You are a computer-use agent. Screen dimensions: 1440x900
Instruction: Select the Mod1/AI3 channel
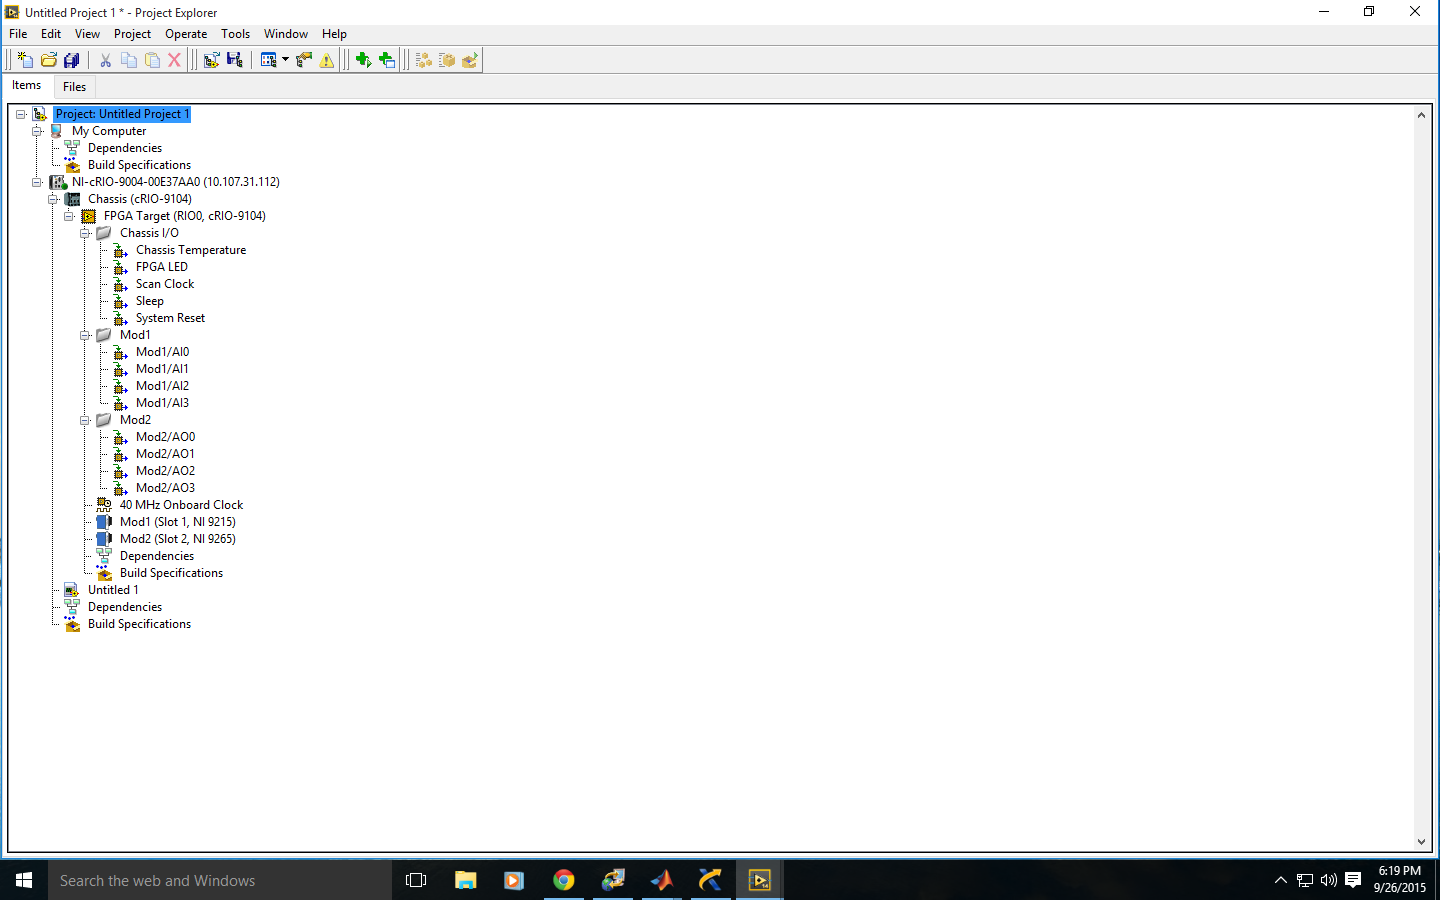[x=162, y=403]
